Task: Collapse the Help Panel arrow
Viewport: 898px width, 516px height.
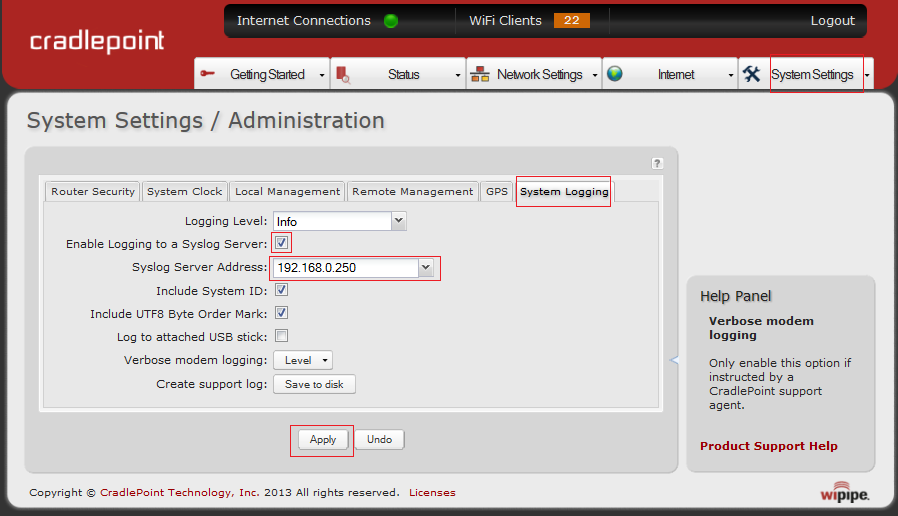Action: point(674,360)
